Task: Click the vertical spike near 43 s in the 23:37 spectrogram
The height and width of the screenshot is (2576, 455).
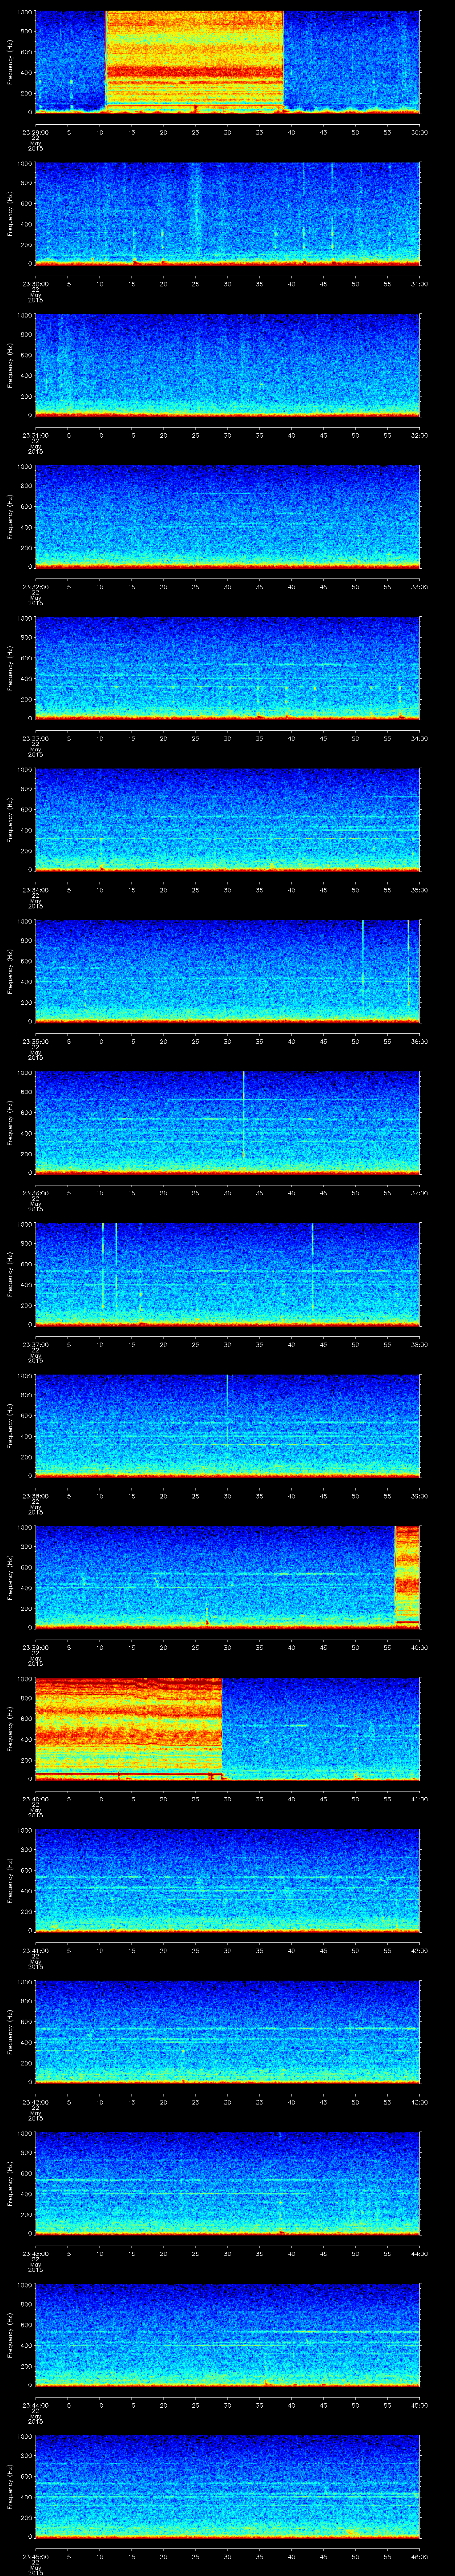Action: pyautogui.click(x=312, y=1265)
